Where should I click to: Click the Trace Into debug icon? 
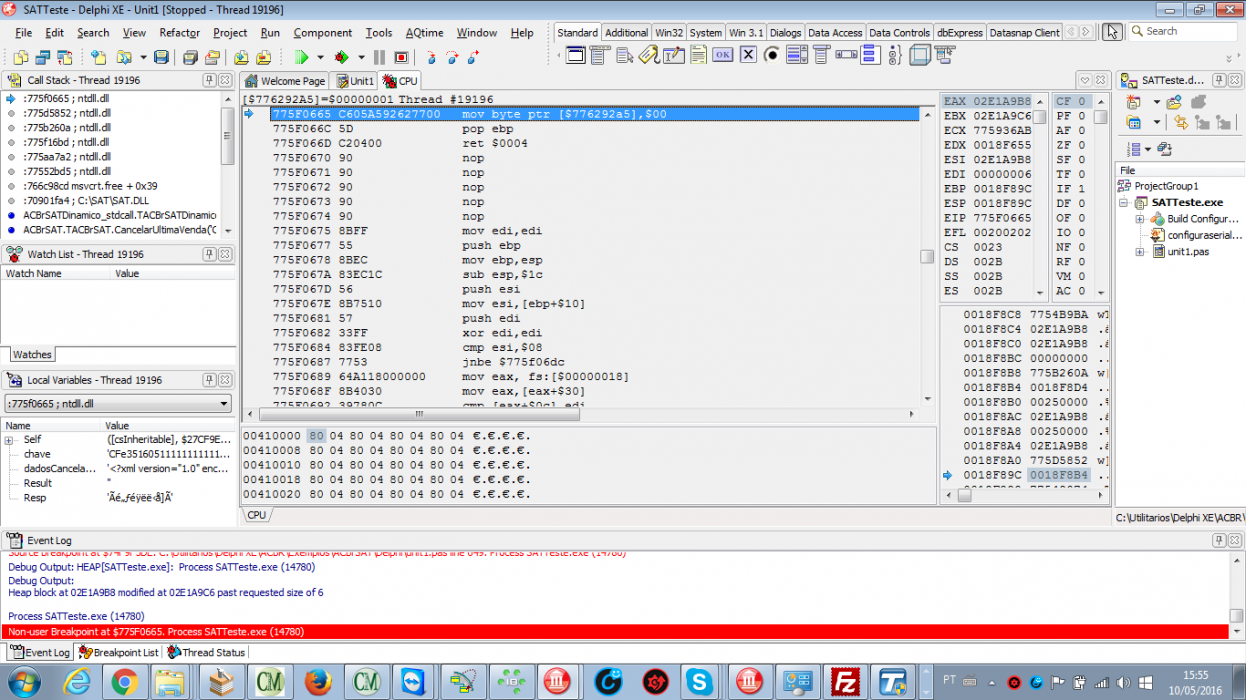tap(432, 57)
